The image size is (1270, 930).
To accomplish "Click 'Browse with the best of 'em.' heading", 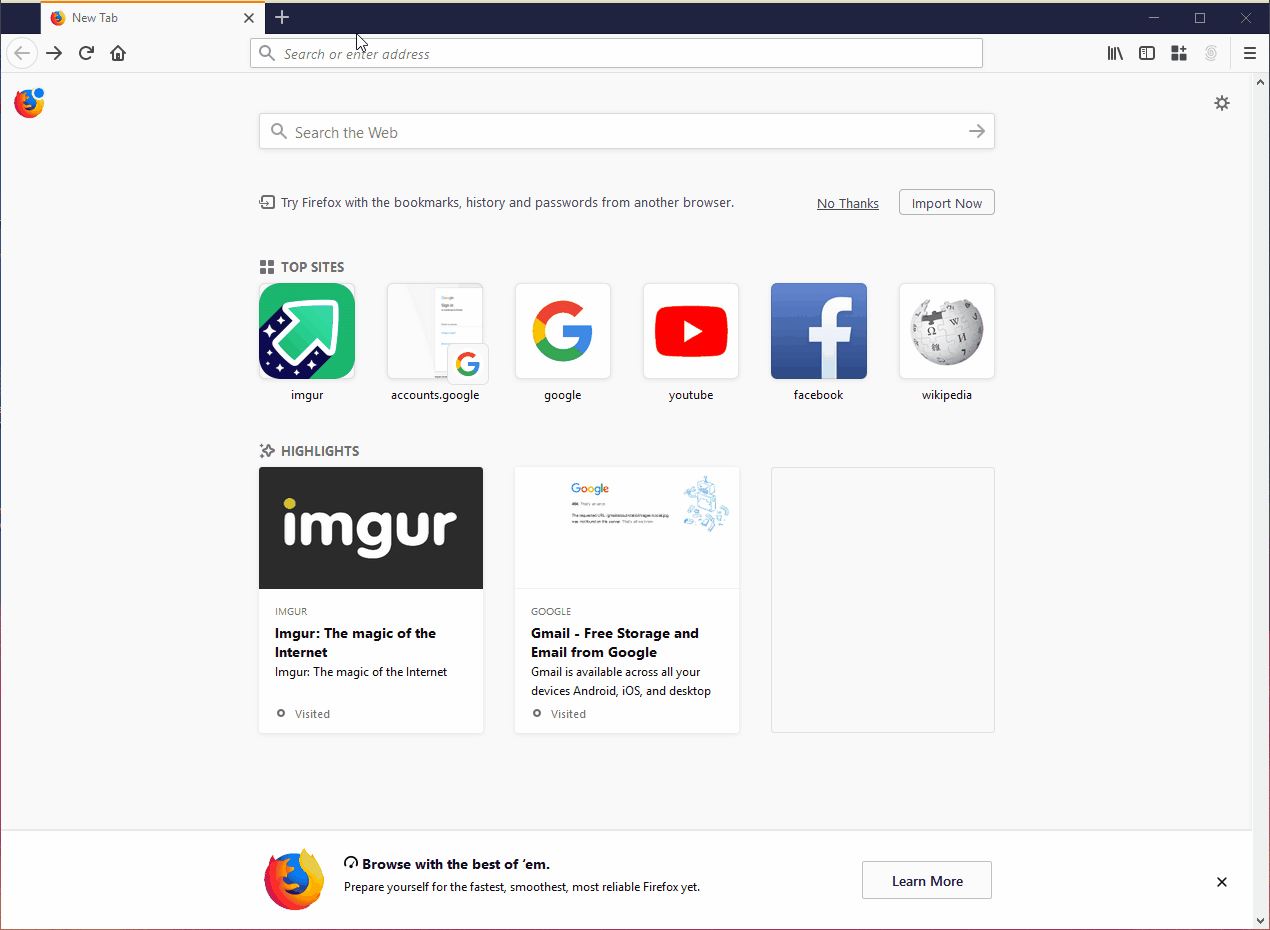I will tap(456, 864).
